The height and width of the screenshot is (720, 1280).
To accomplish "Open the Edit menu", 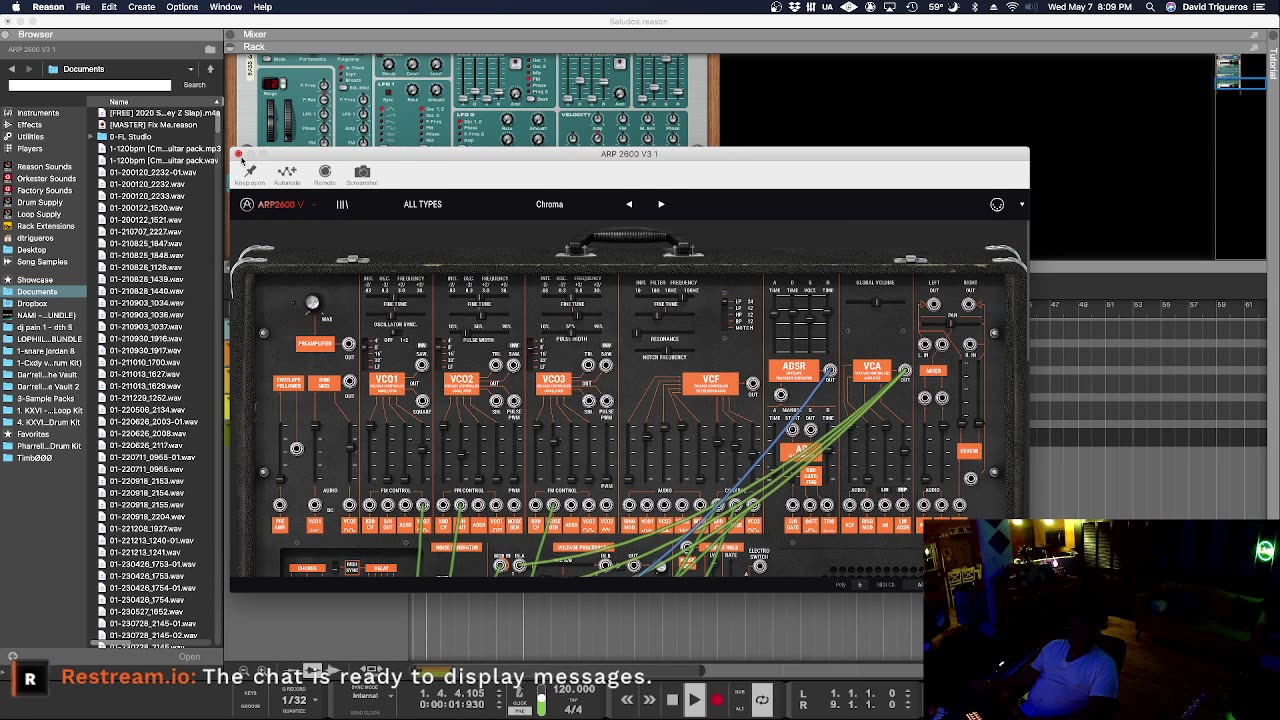I will point(109,7).
